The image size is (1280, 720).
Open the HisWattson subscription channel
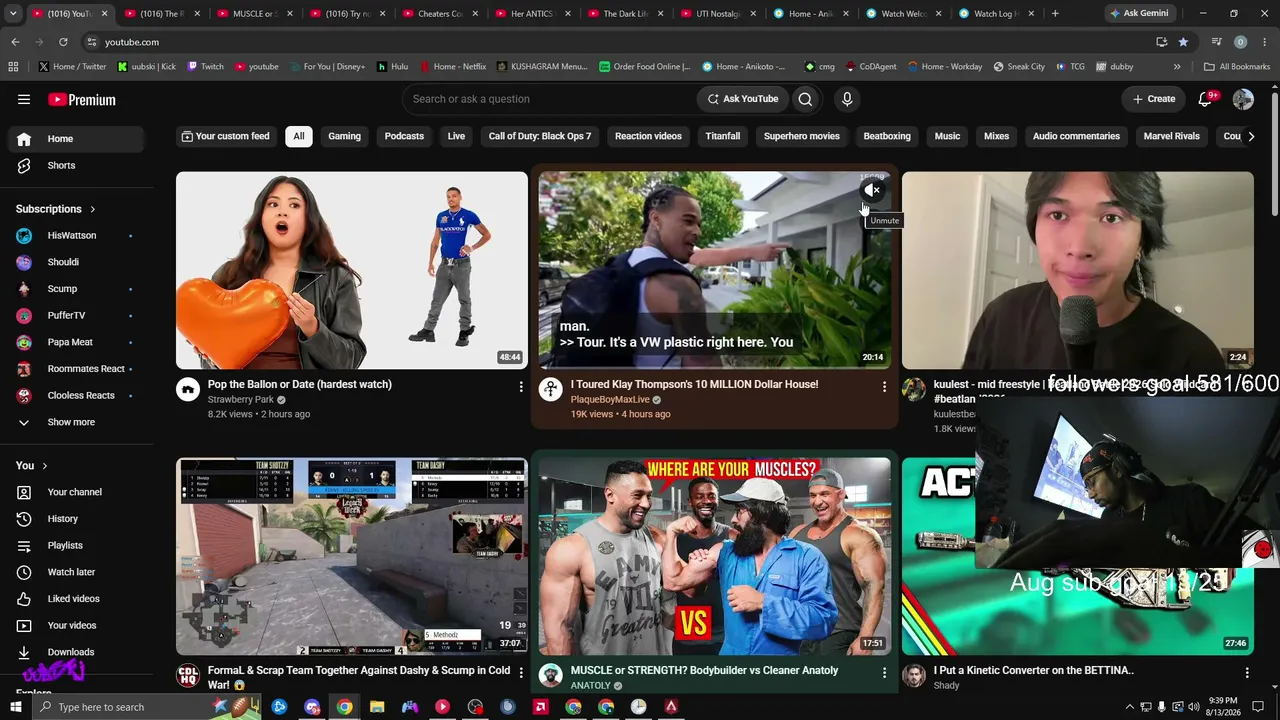click(76, 236)
